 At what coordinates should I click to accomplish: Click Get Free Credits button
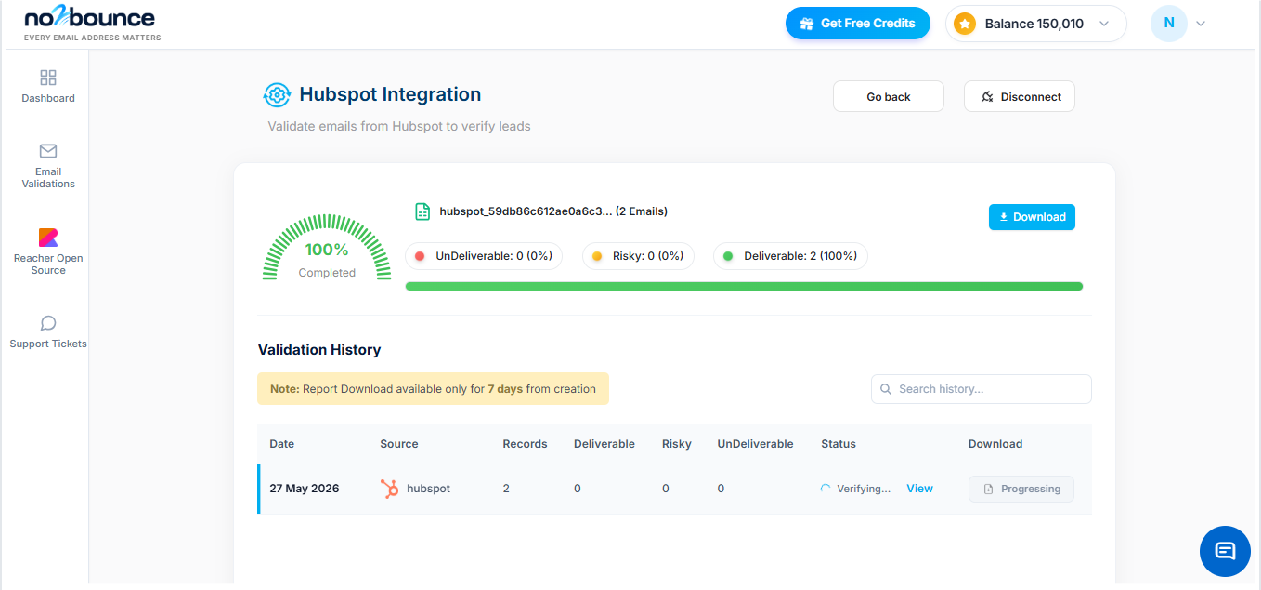[858, 23]
